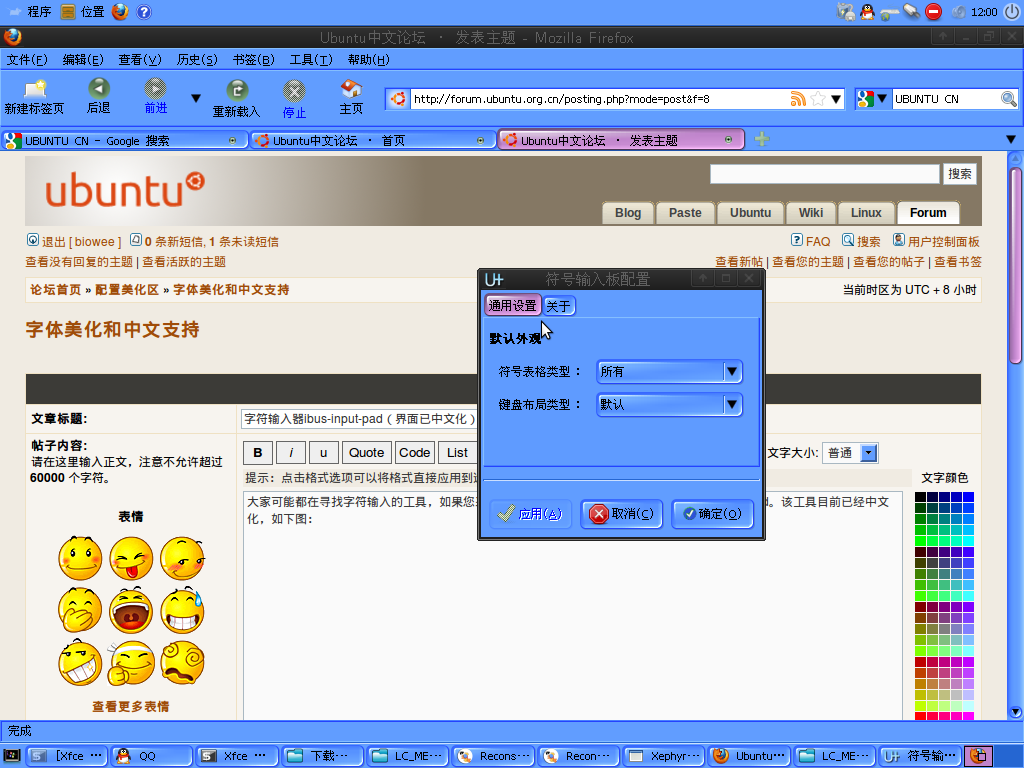Open a new tab with plus icon
Viewport: 1024px width, 768px height.
click(x=761, y=139)
